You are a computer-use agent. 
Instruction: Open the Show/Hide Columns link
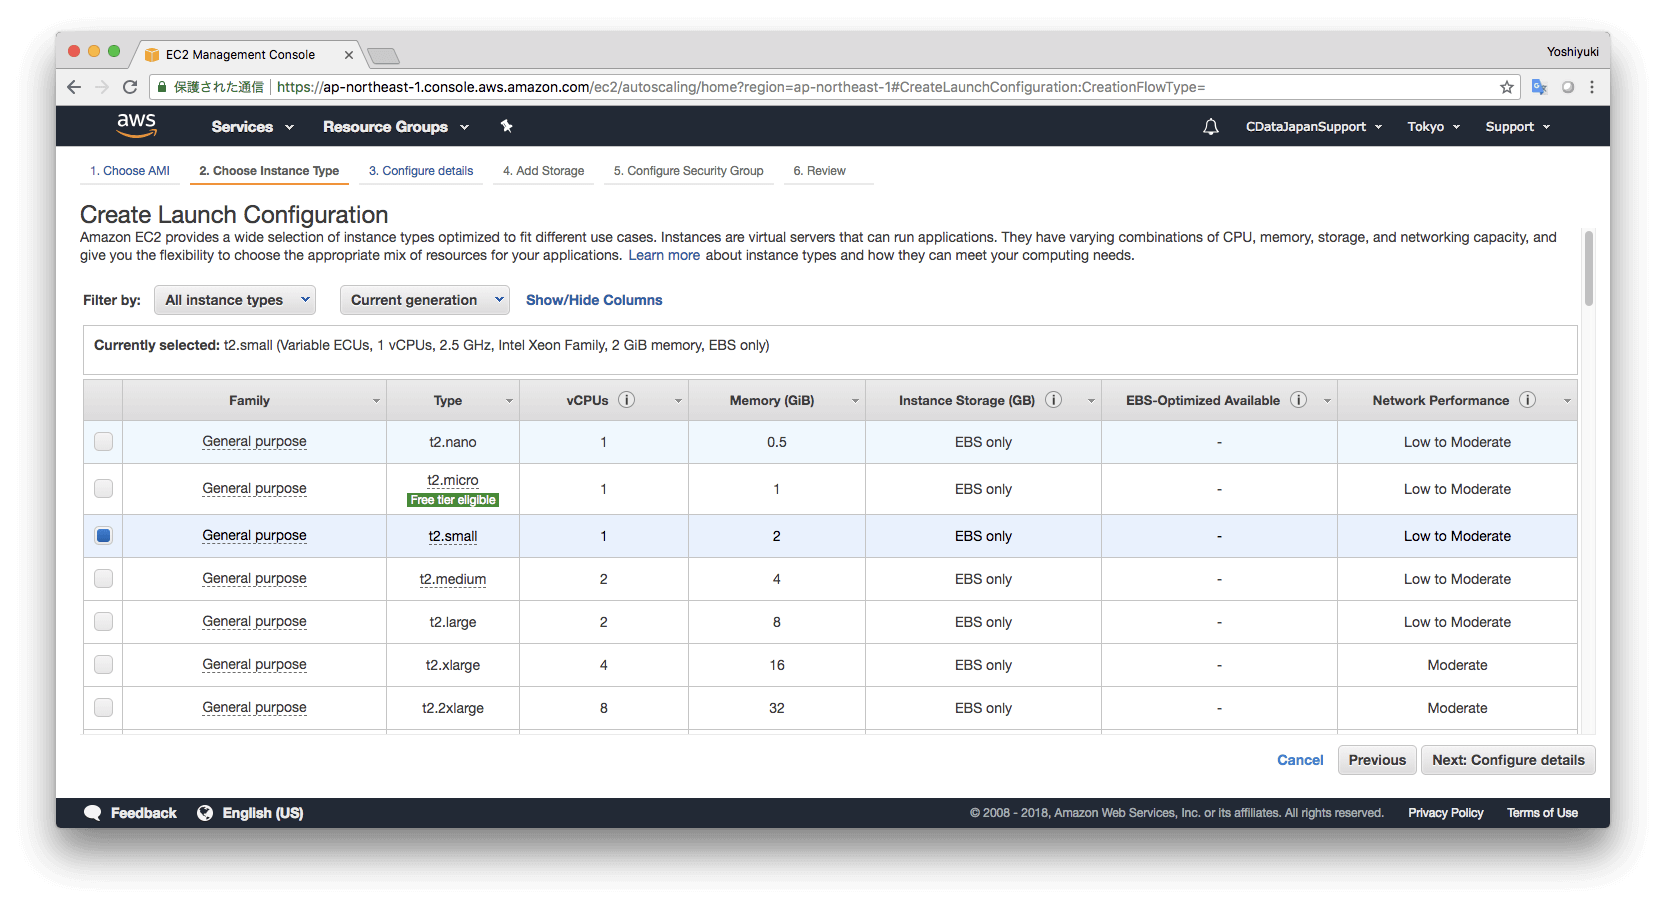[x=594, y=300]
